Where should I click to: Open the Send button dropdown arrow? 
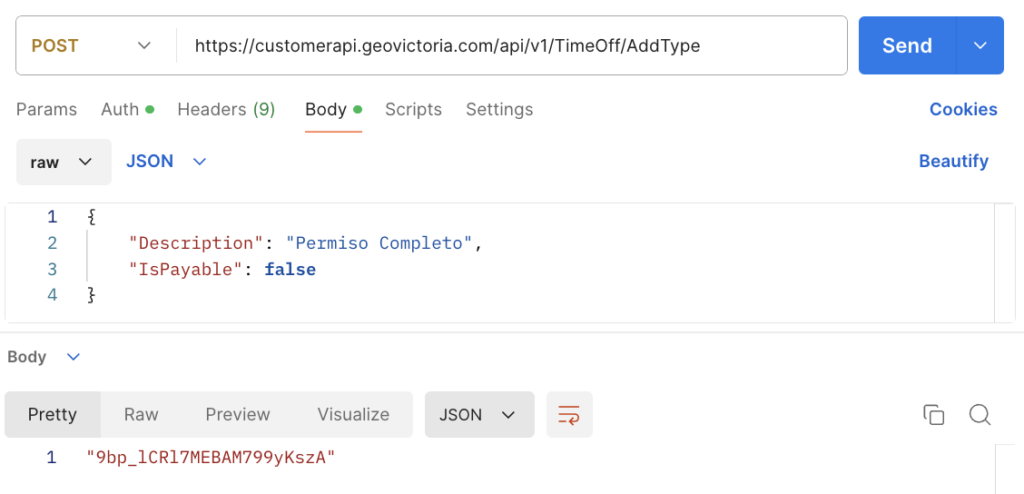(980, 46)
